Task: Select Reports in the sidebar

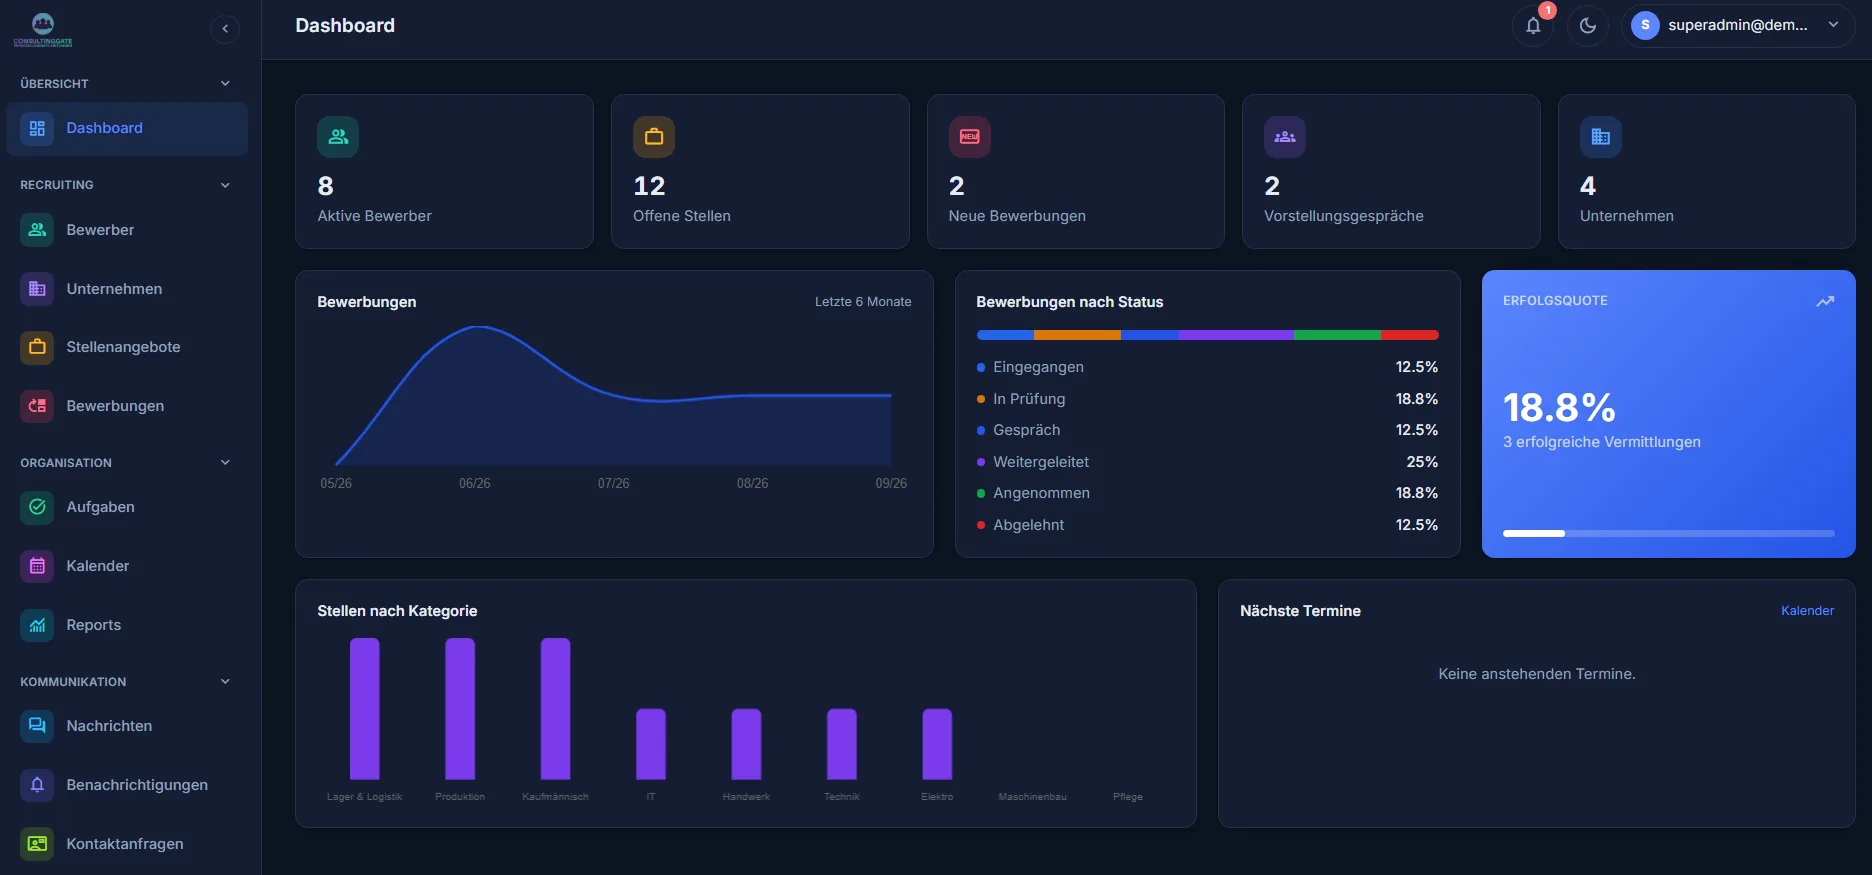Action: point(127,625)
